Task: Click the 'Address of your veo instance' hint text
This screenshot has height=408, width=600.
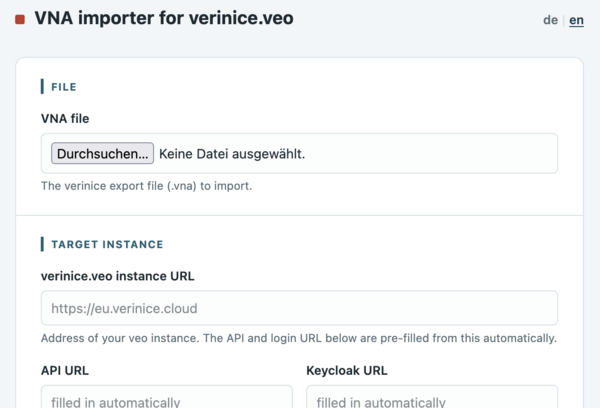Action: [x=299, y=338]
